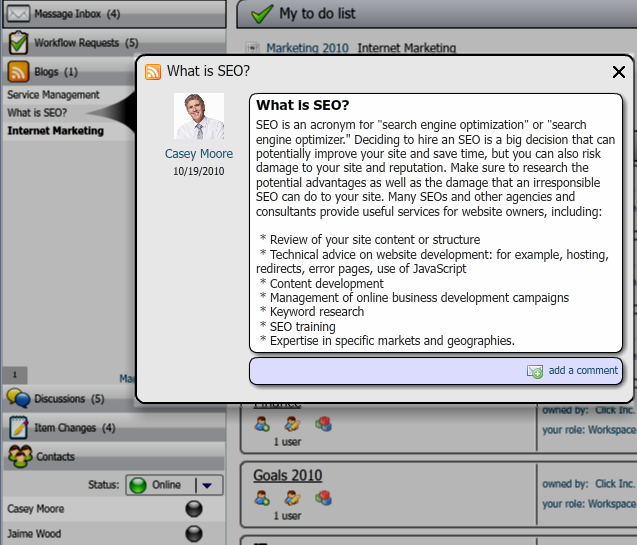Close the What is SEO? popup
637x545 pixels.
coord(618,71)
